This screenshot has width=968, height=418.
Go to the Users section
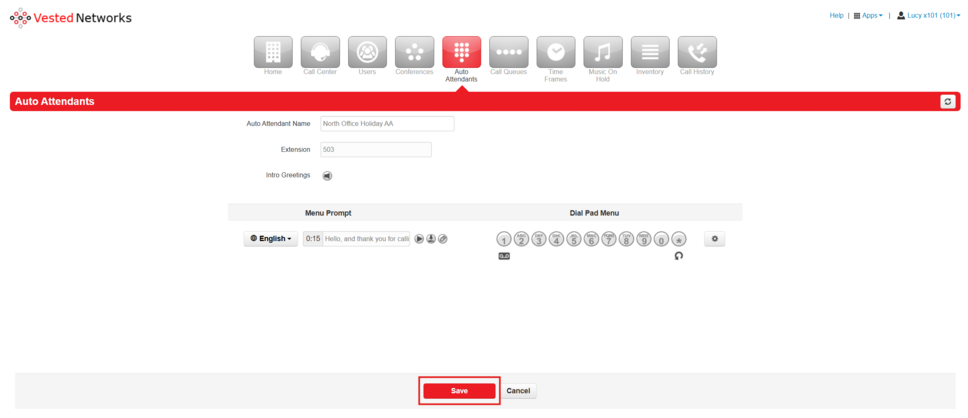(x=367, y=53)
